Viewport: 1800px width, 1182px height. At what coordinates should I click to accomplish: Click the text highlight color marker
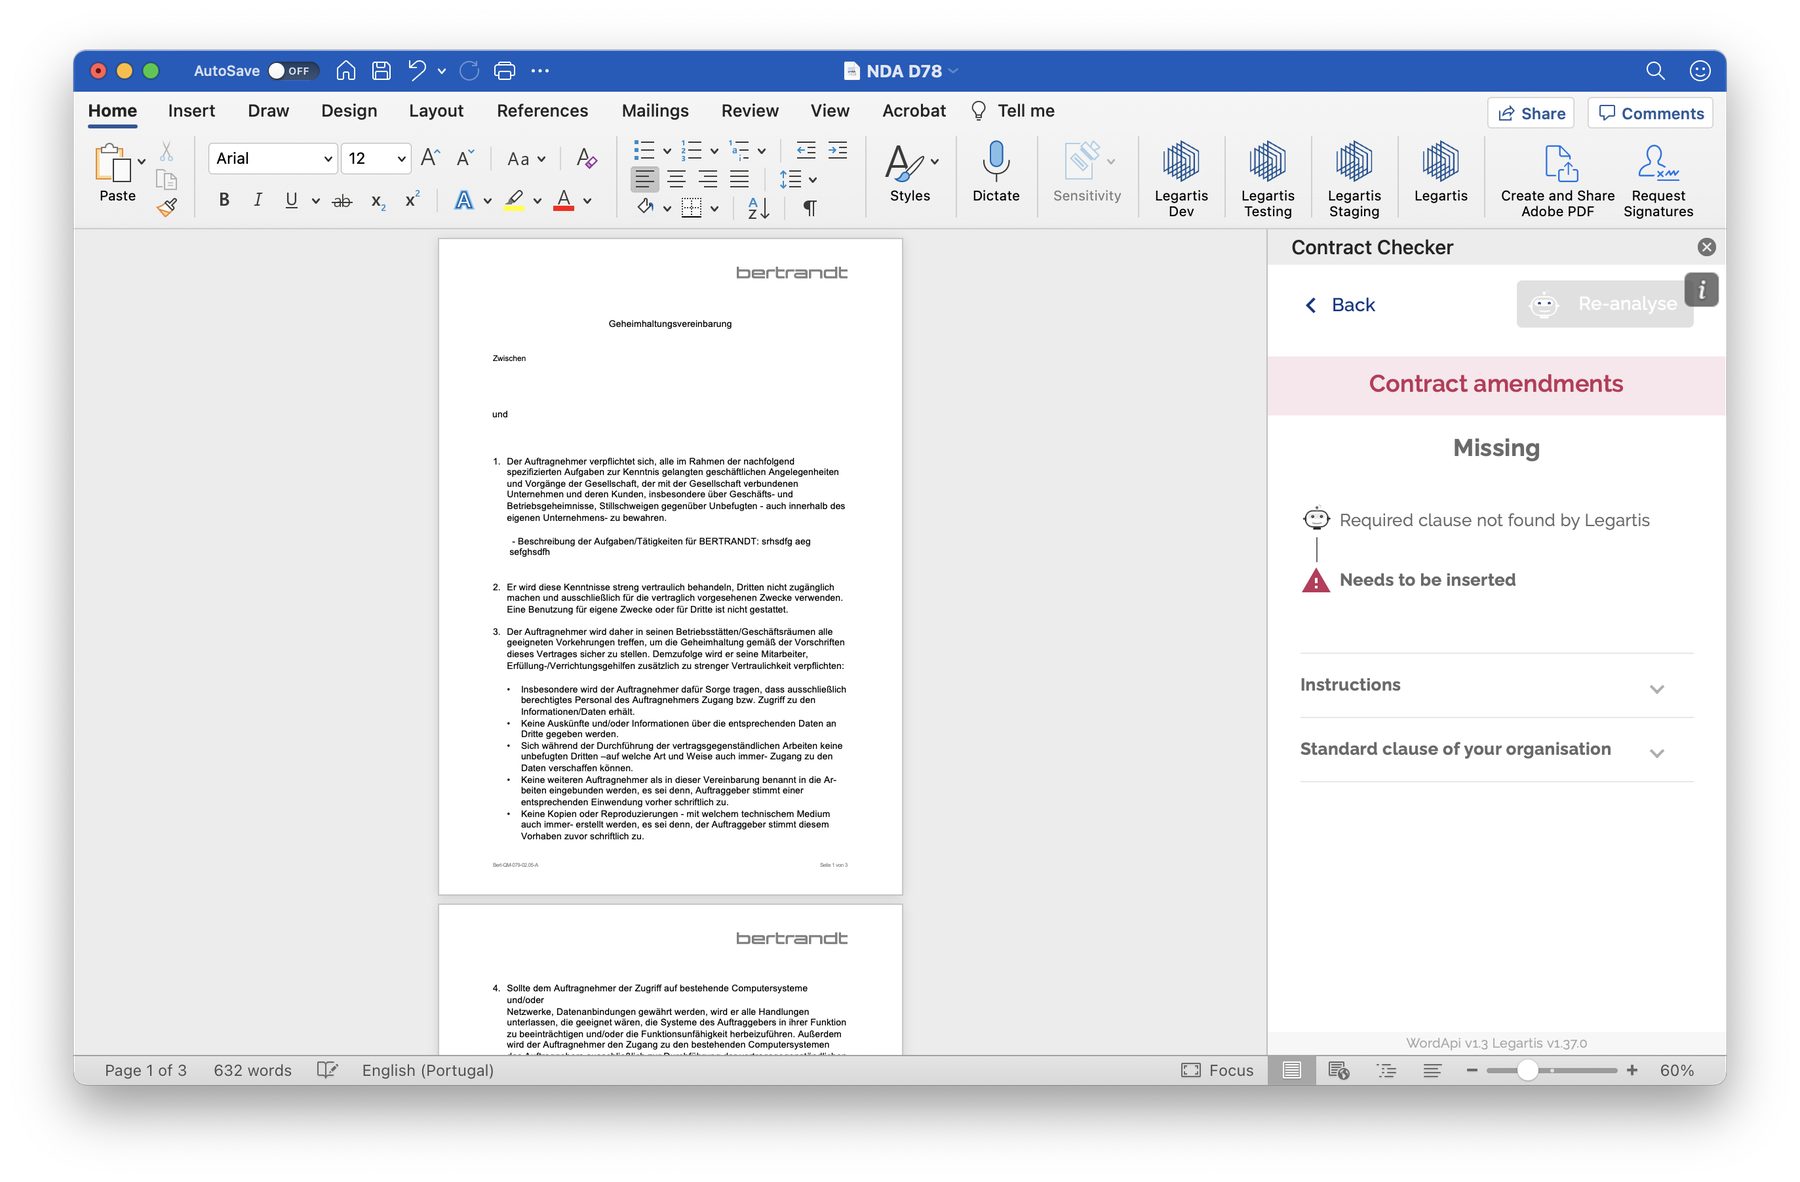point(514,200)
